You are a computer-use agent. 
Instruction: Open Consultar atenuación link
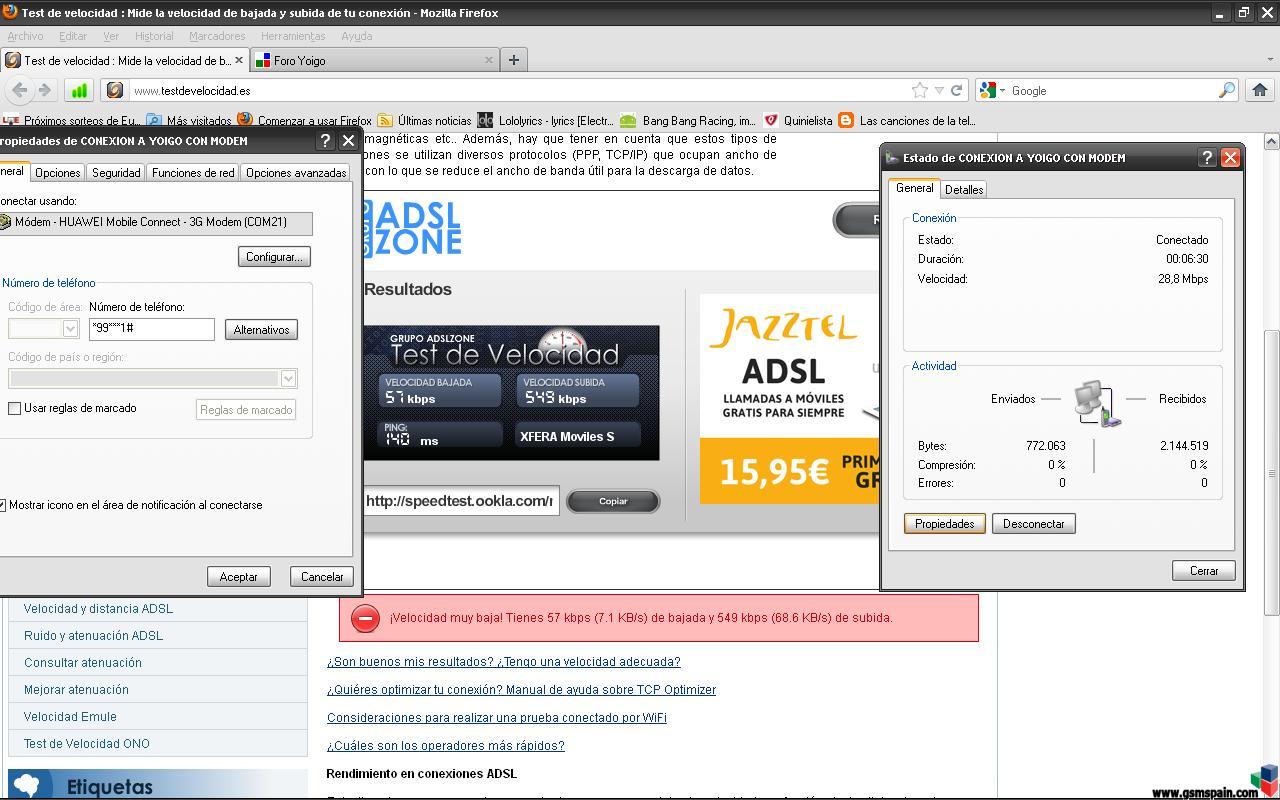(x=83, y=663)
